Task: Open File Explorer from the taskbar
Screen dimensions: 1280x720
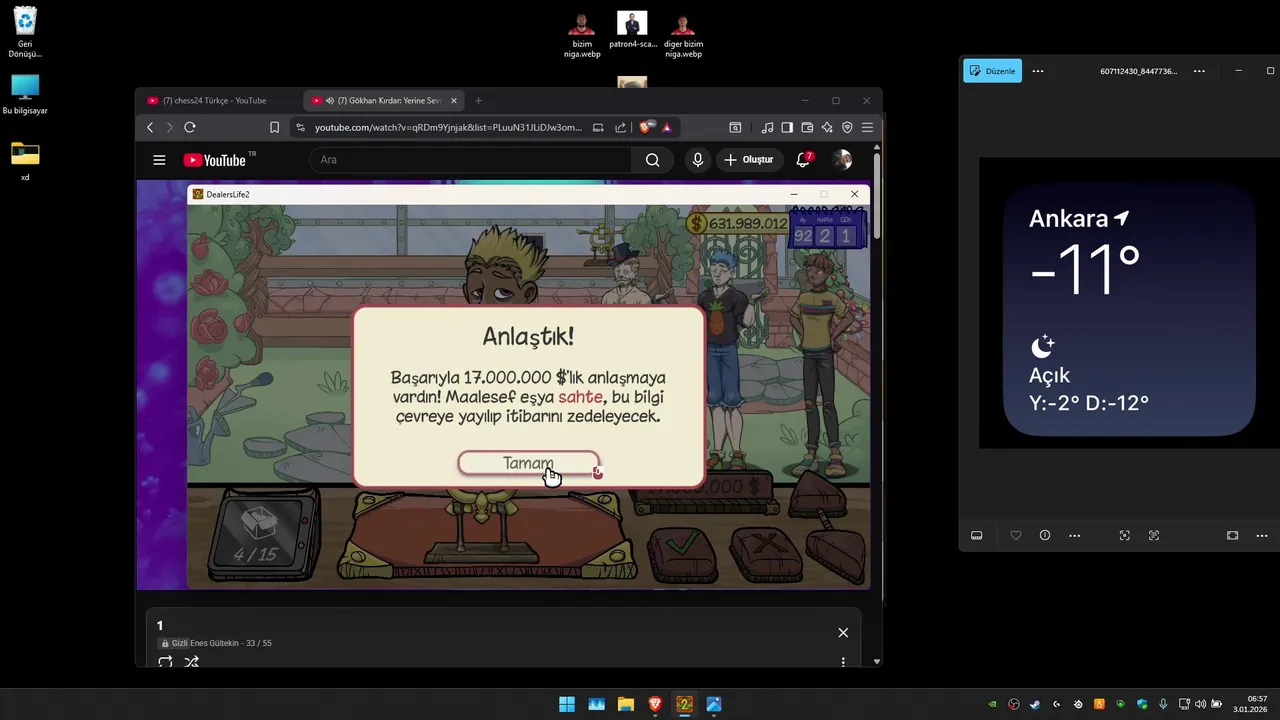Action: point(625,704)
